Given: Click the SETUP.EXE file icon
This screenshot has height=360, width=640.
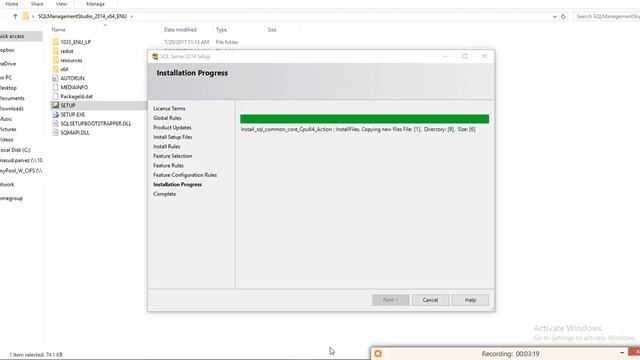Looking at the screenshot, I should [x=56, y=114].
